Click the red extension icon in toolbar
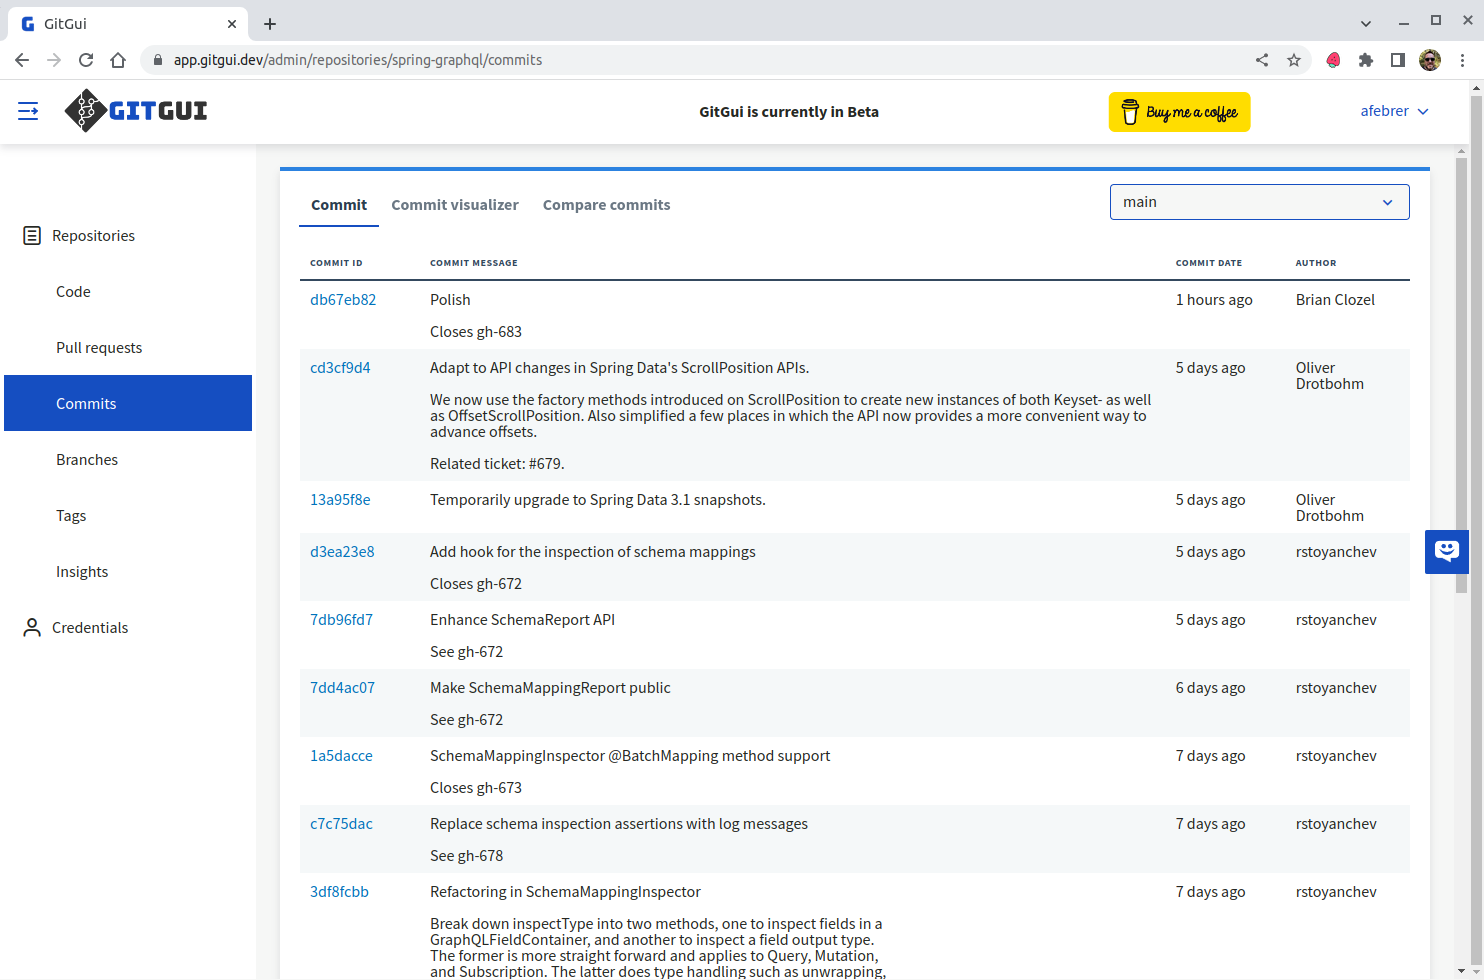The image size is (1484, 980). click(1333, 60)
